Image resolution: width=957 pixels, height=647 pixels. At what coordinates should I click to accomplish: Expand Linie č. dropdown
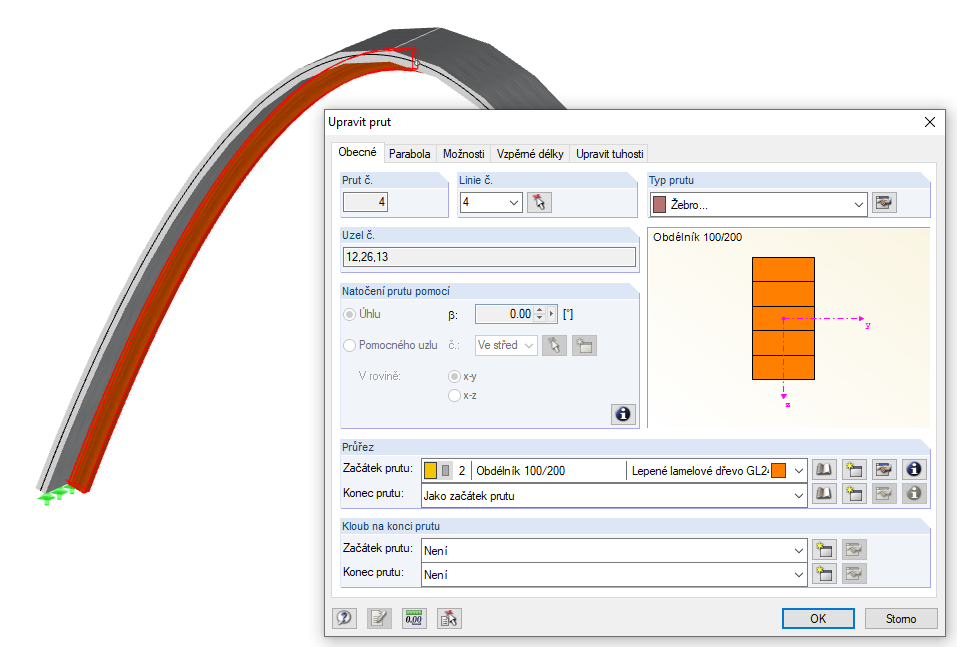coord(514,202)
